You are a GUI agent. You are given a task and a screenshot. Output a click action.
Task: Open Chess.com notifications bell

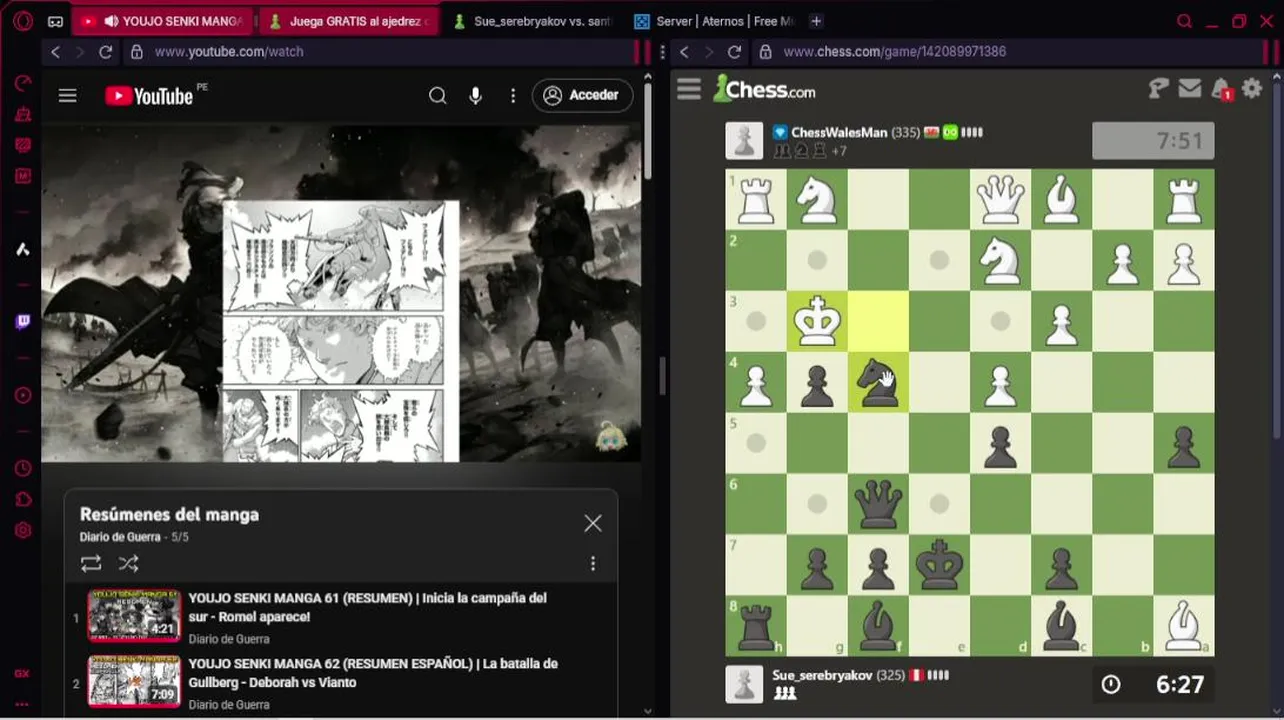tap(1221, 90)
